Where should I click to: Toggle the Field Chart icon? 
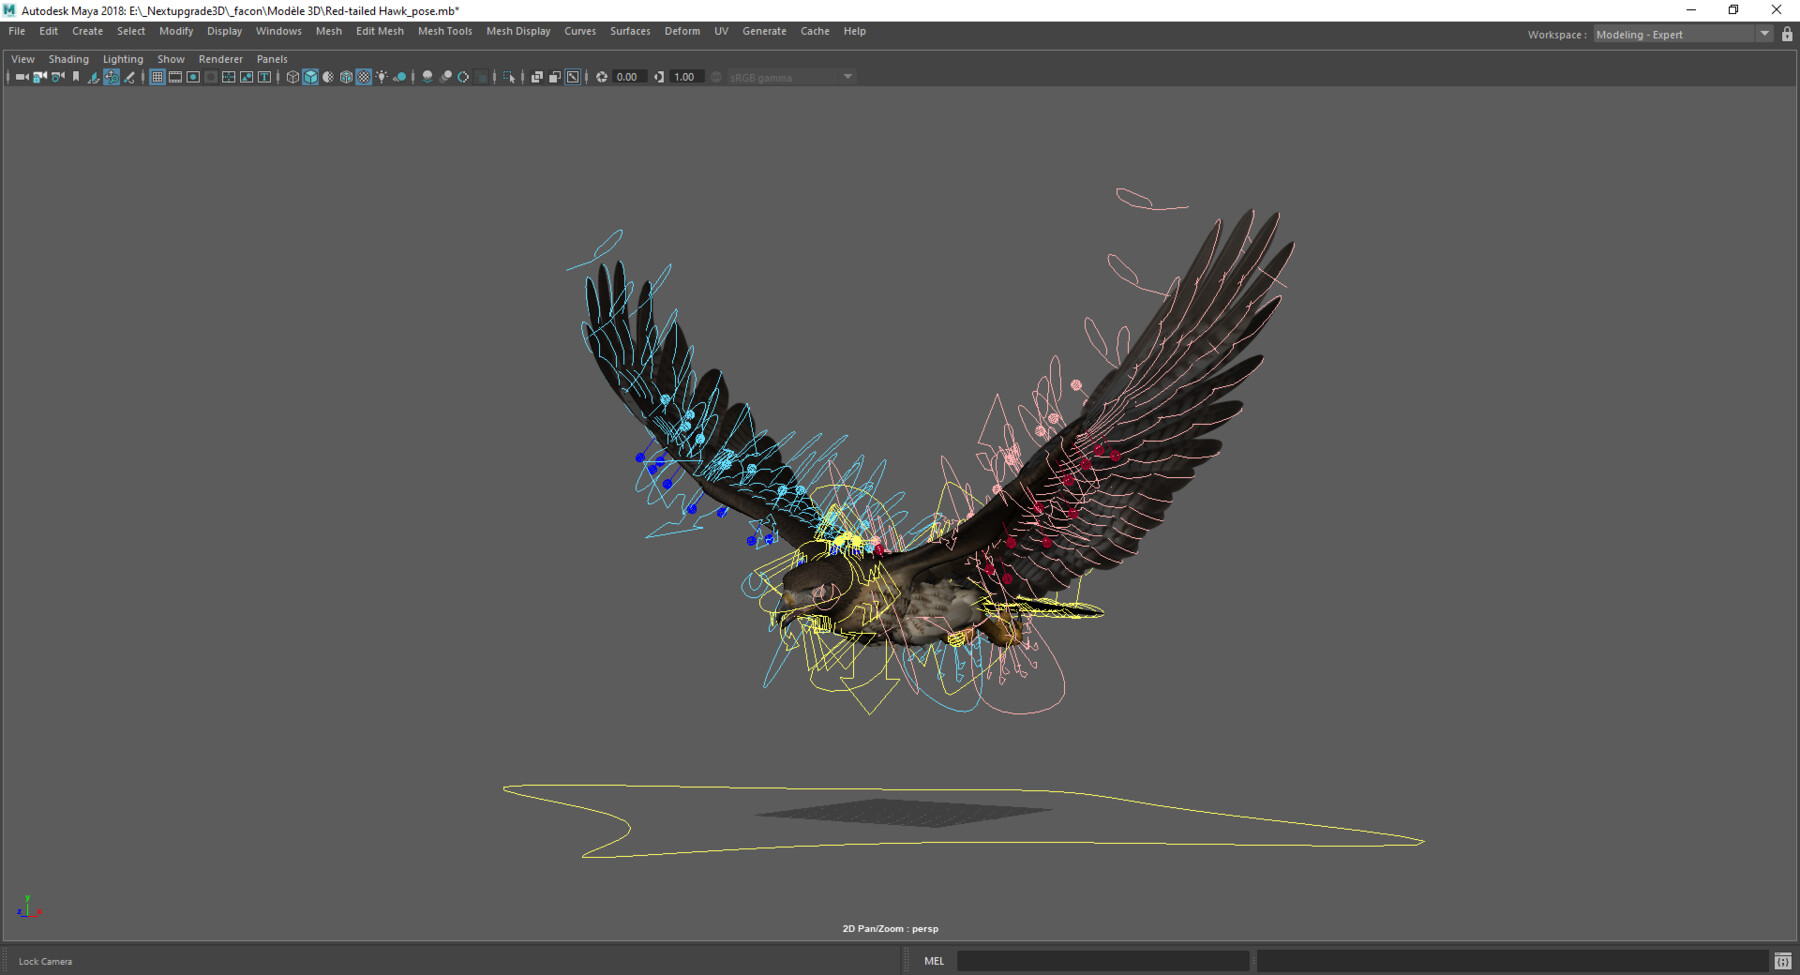coord(229,77)
